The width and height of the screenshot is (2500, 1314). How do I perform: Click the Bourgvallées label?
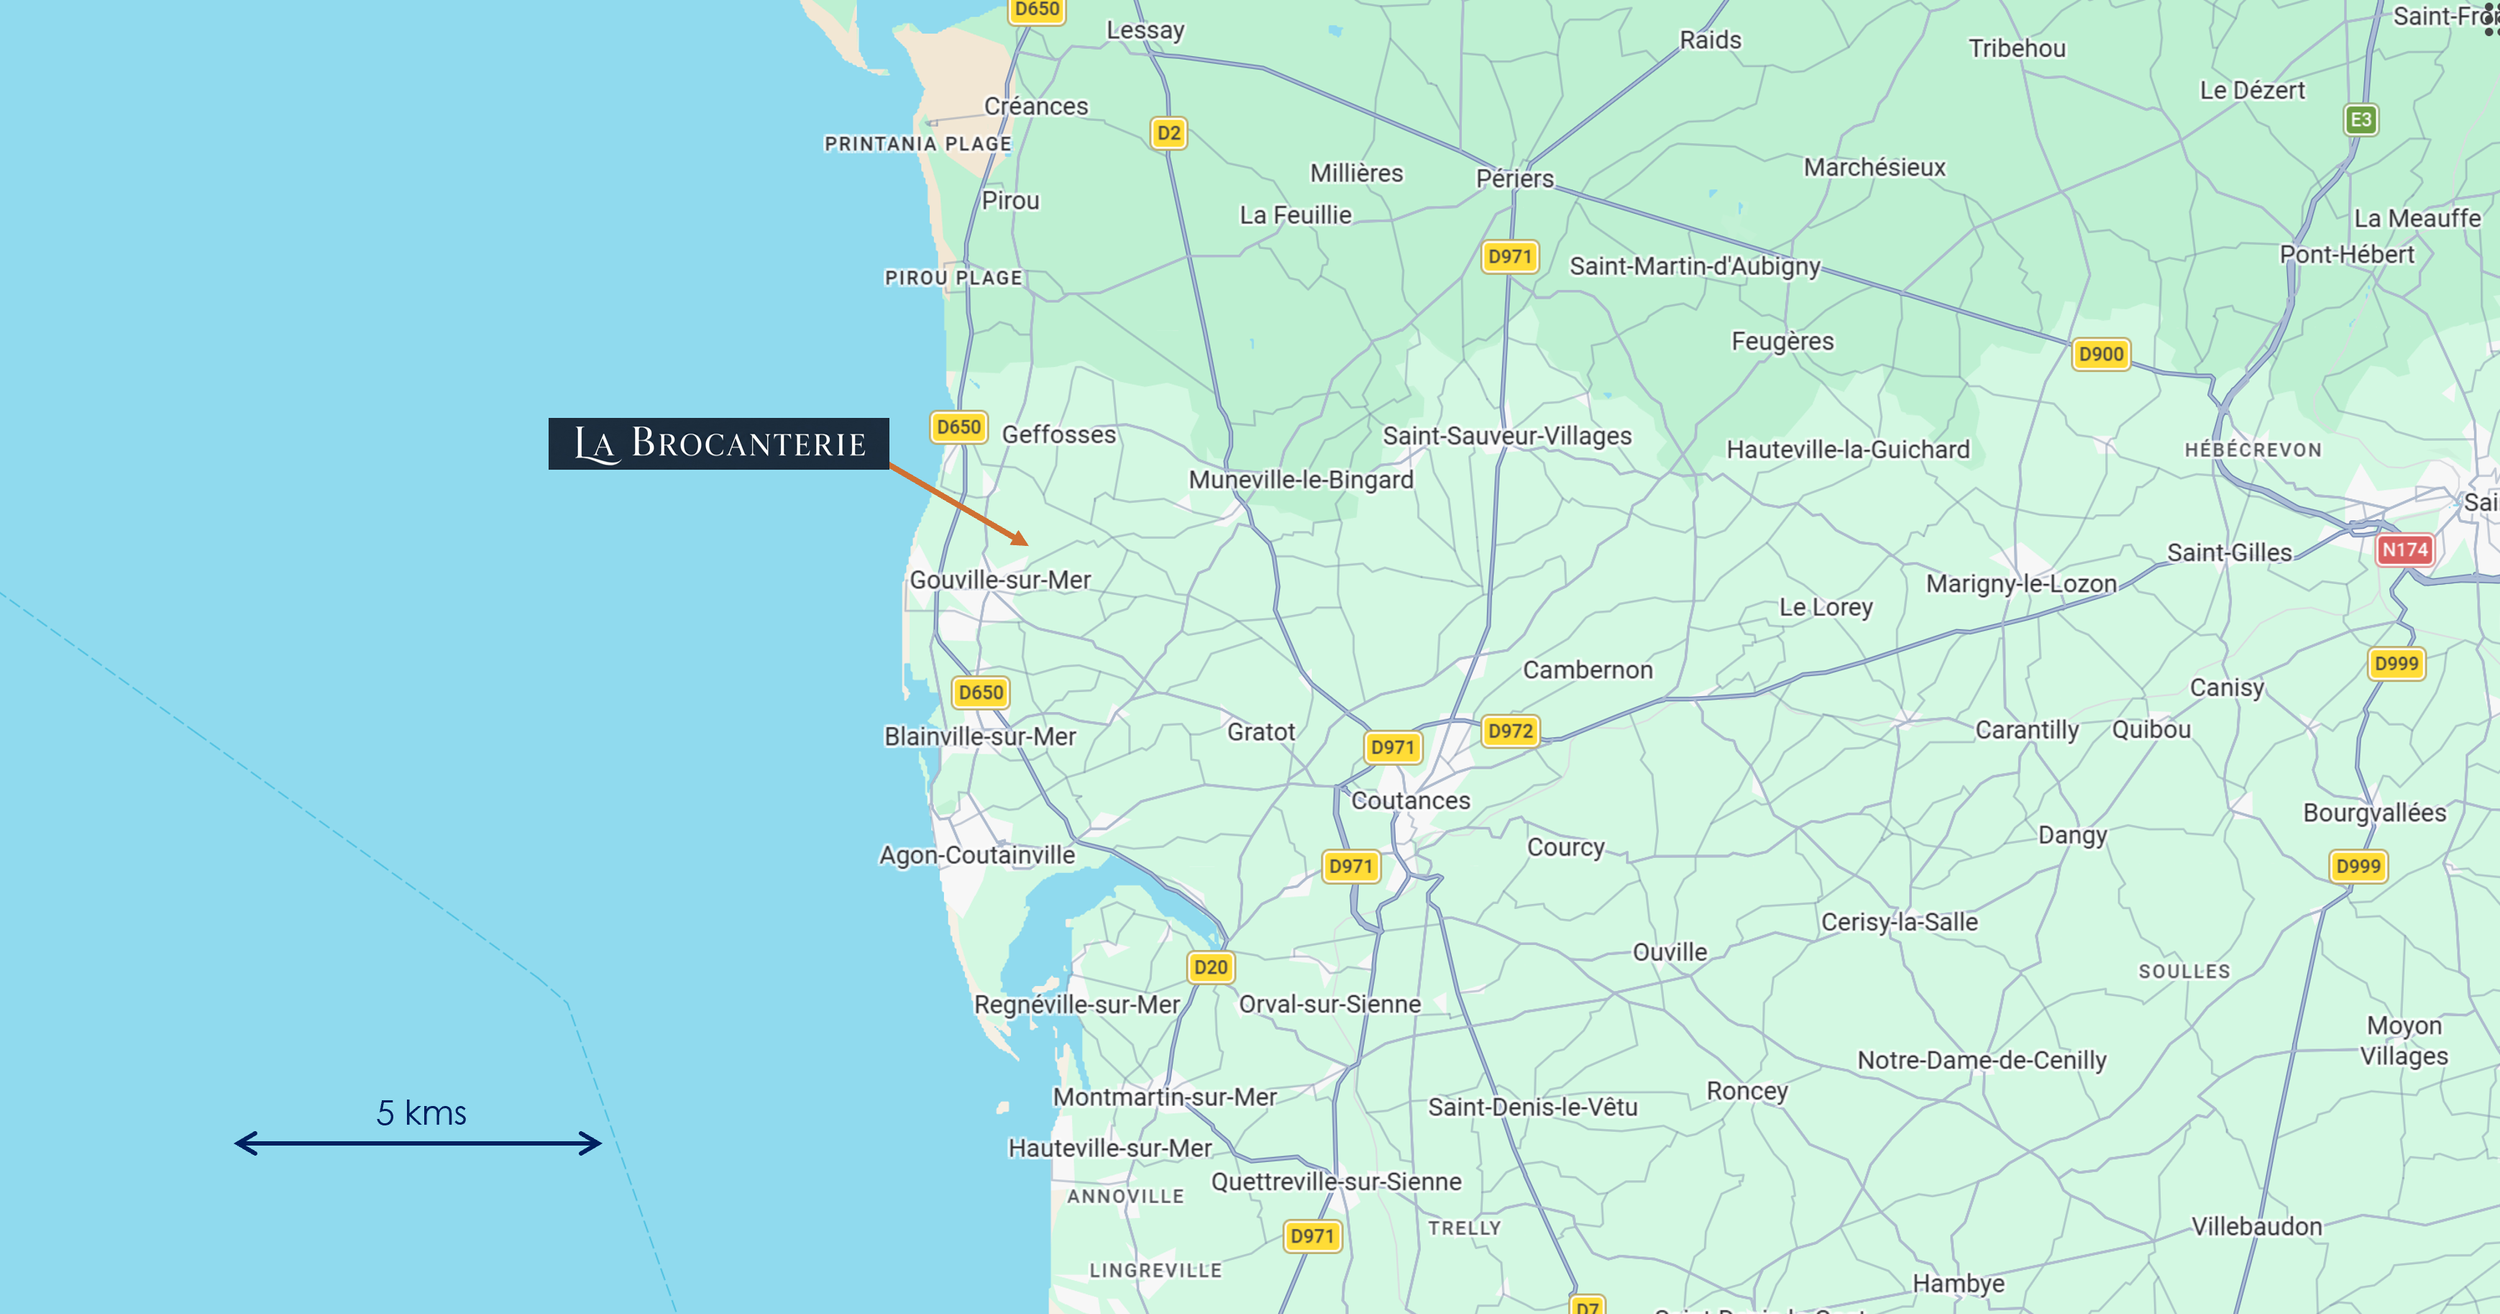pos(2374,813)
